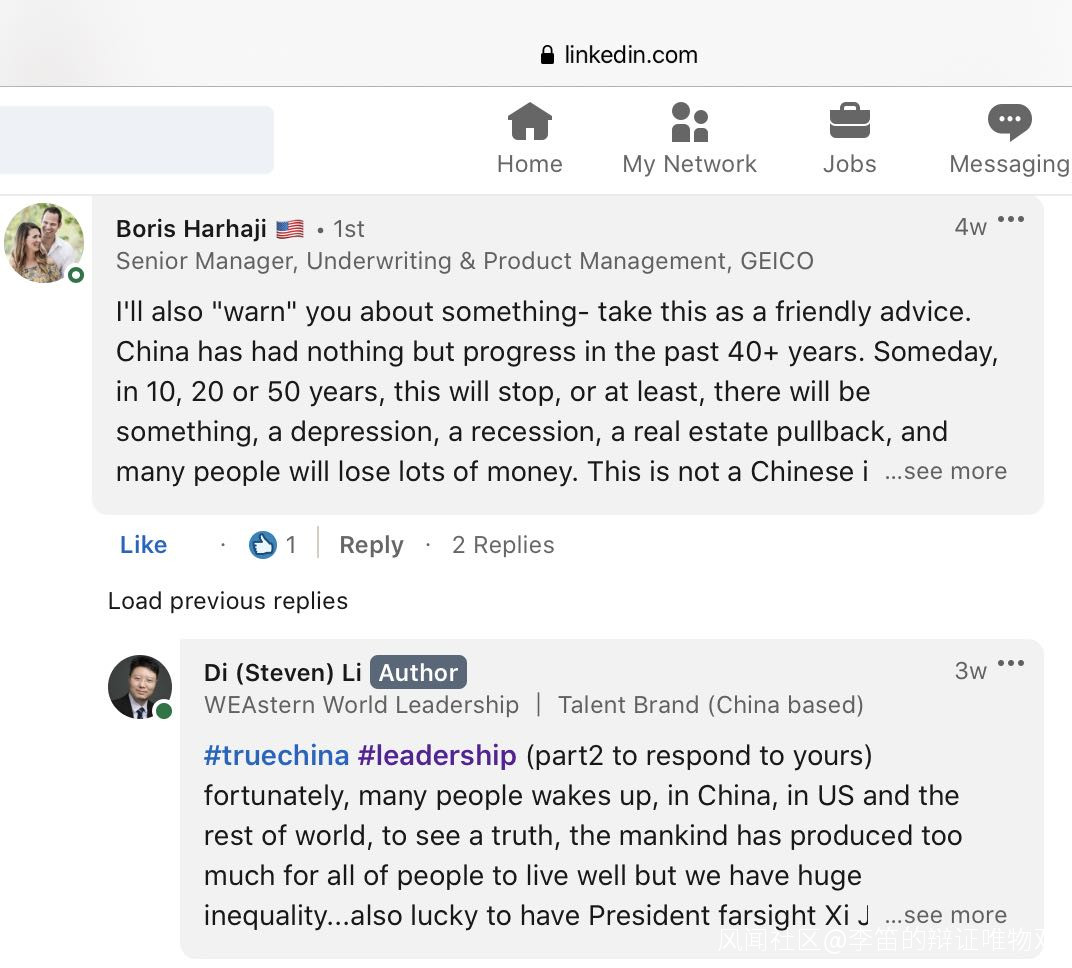
Task: Like Boris Harhaji's comment
Action: (143, 545)
